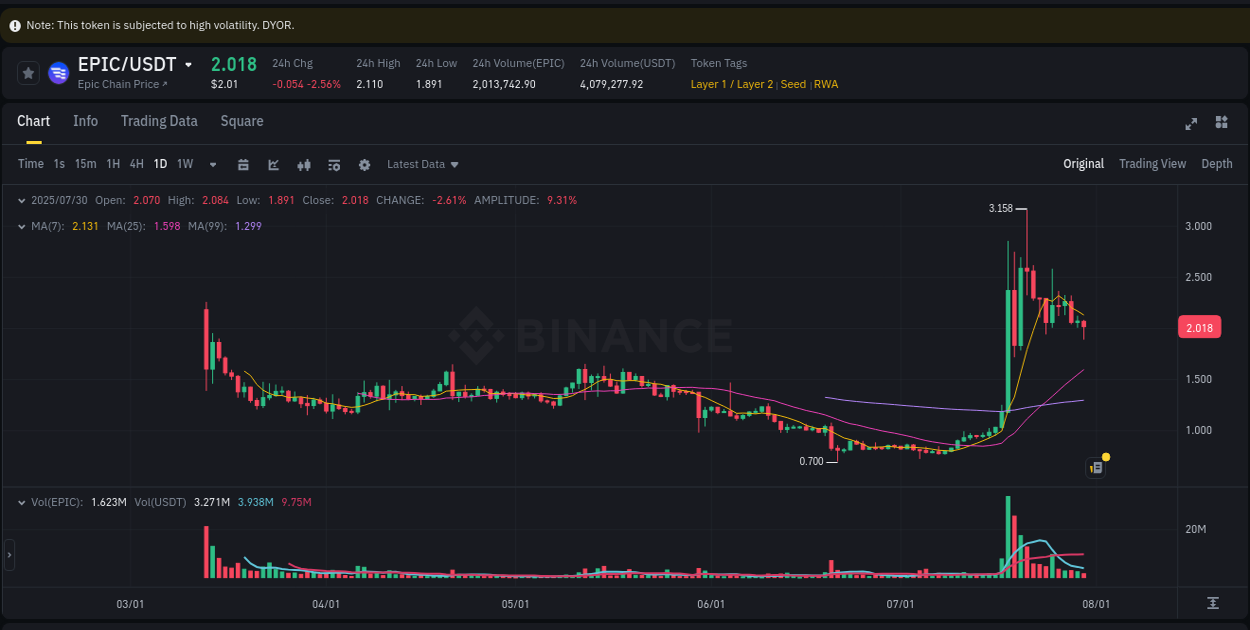The width and height of the screenshot is (1250, 630).
Task: Collapse the Vol(EPIC) indicator row
Action: click(22, 502)
